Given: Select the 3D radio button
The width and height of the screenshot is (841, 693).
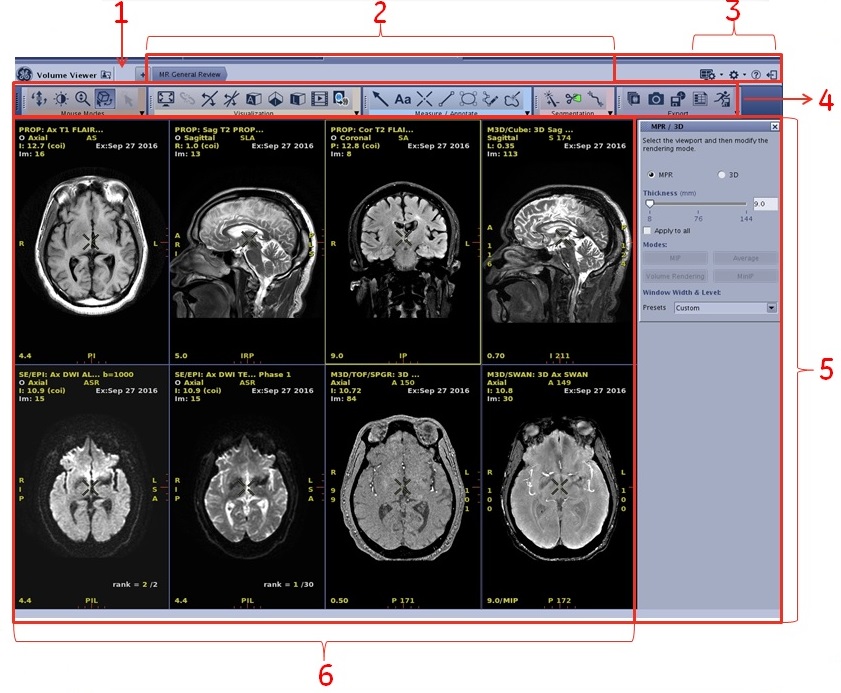Looking at the screenshot, I should [722, 174].
